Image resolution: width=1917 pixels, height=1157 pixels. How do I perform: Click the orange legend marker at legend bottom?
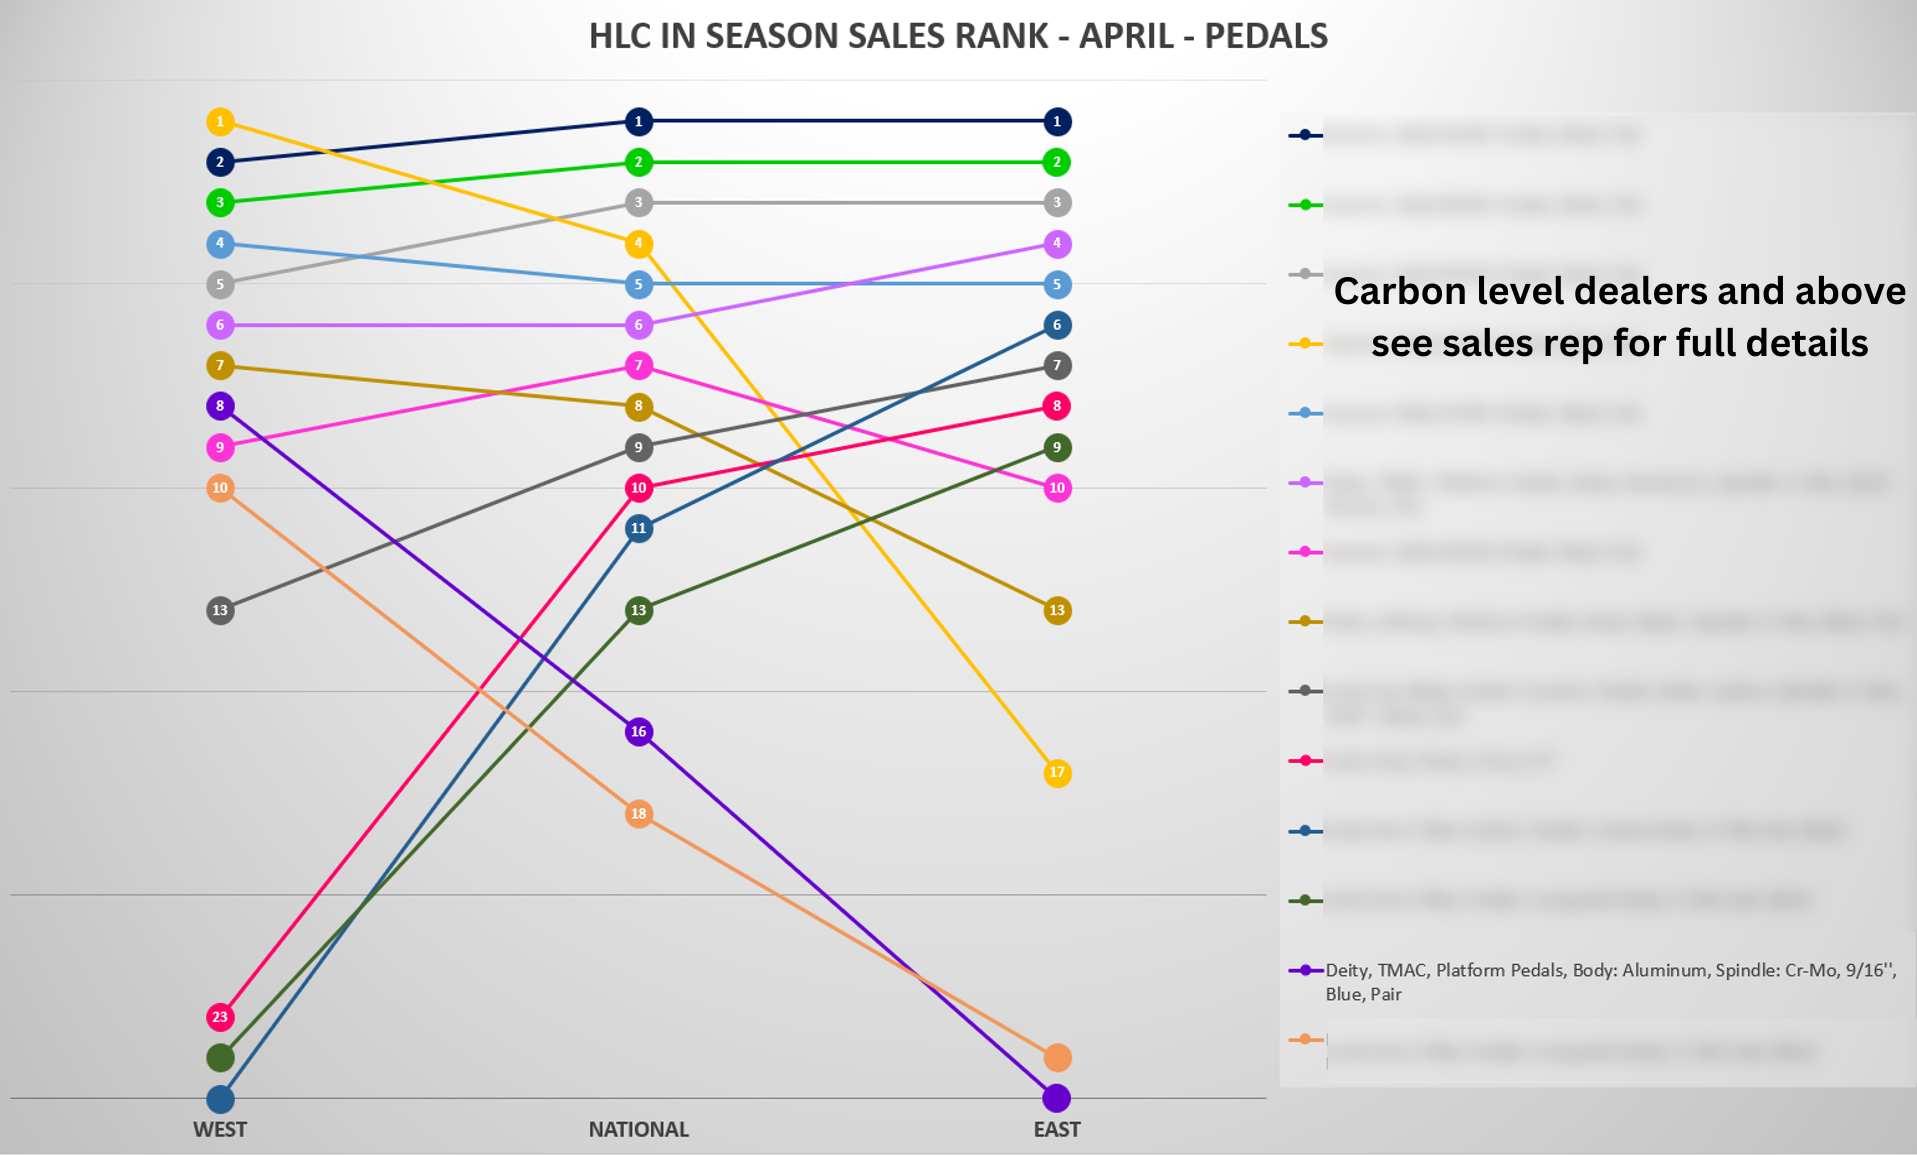coord(1305,1040)
